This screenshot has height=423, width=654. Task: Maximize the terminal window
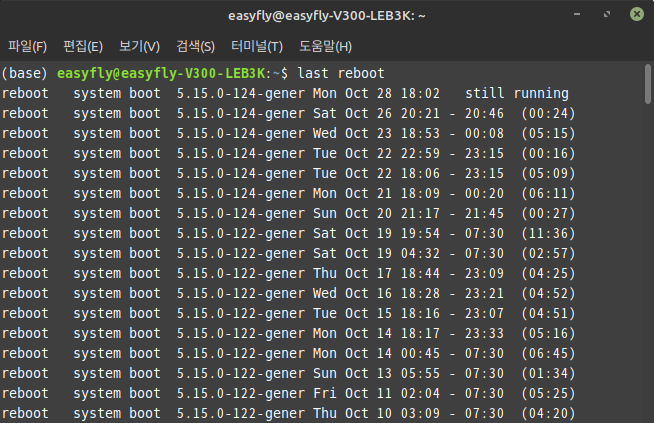607,15
